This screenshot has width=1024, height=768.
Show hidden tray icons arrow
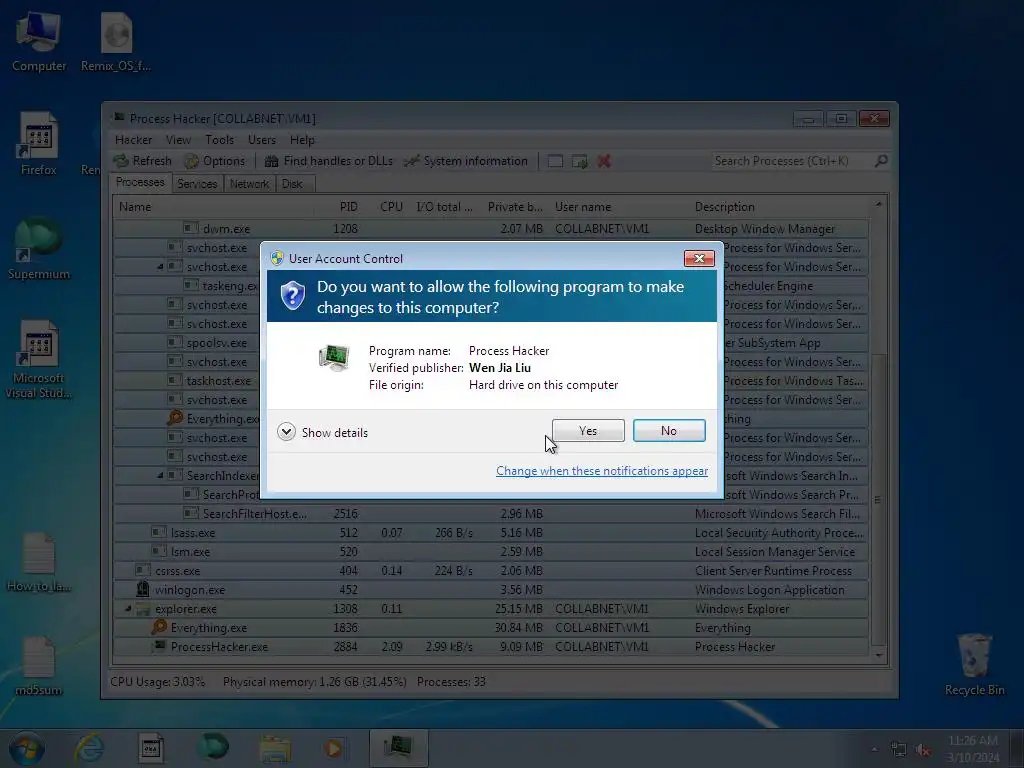[874, 749]
